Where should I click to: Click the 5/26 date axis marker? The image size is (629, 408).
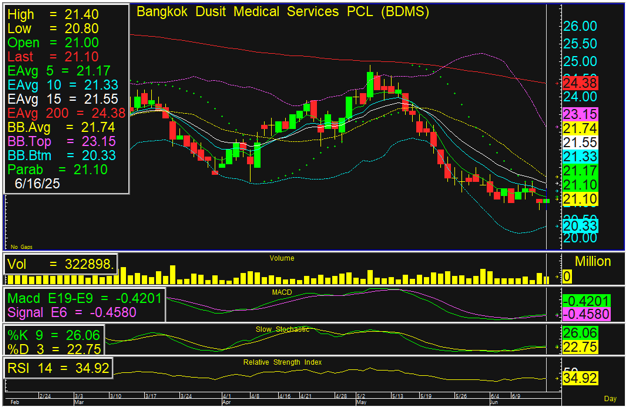click(x=461, y=396)
